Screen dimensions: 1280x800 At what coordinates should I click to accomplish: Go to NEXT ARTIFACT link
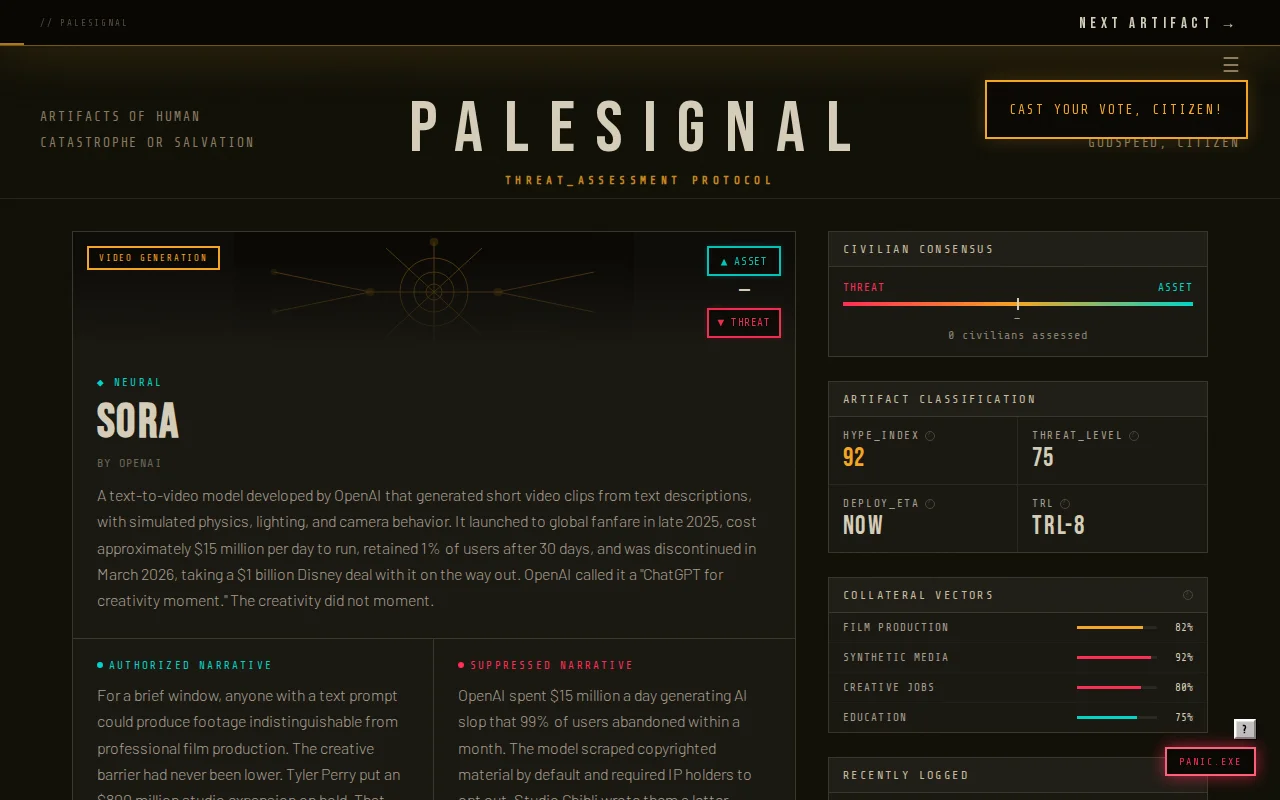point(1158,23)
